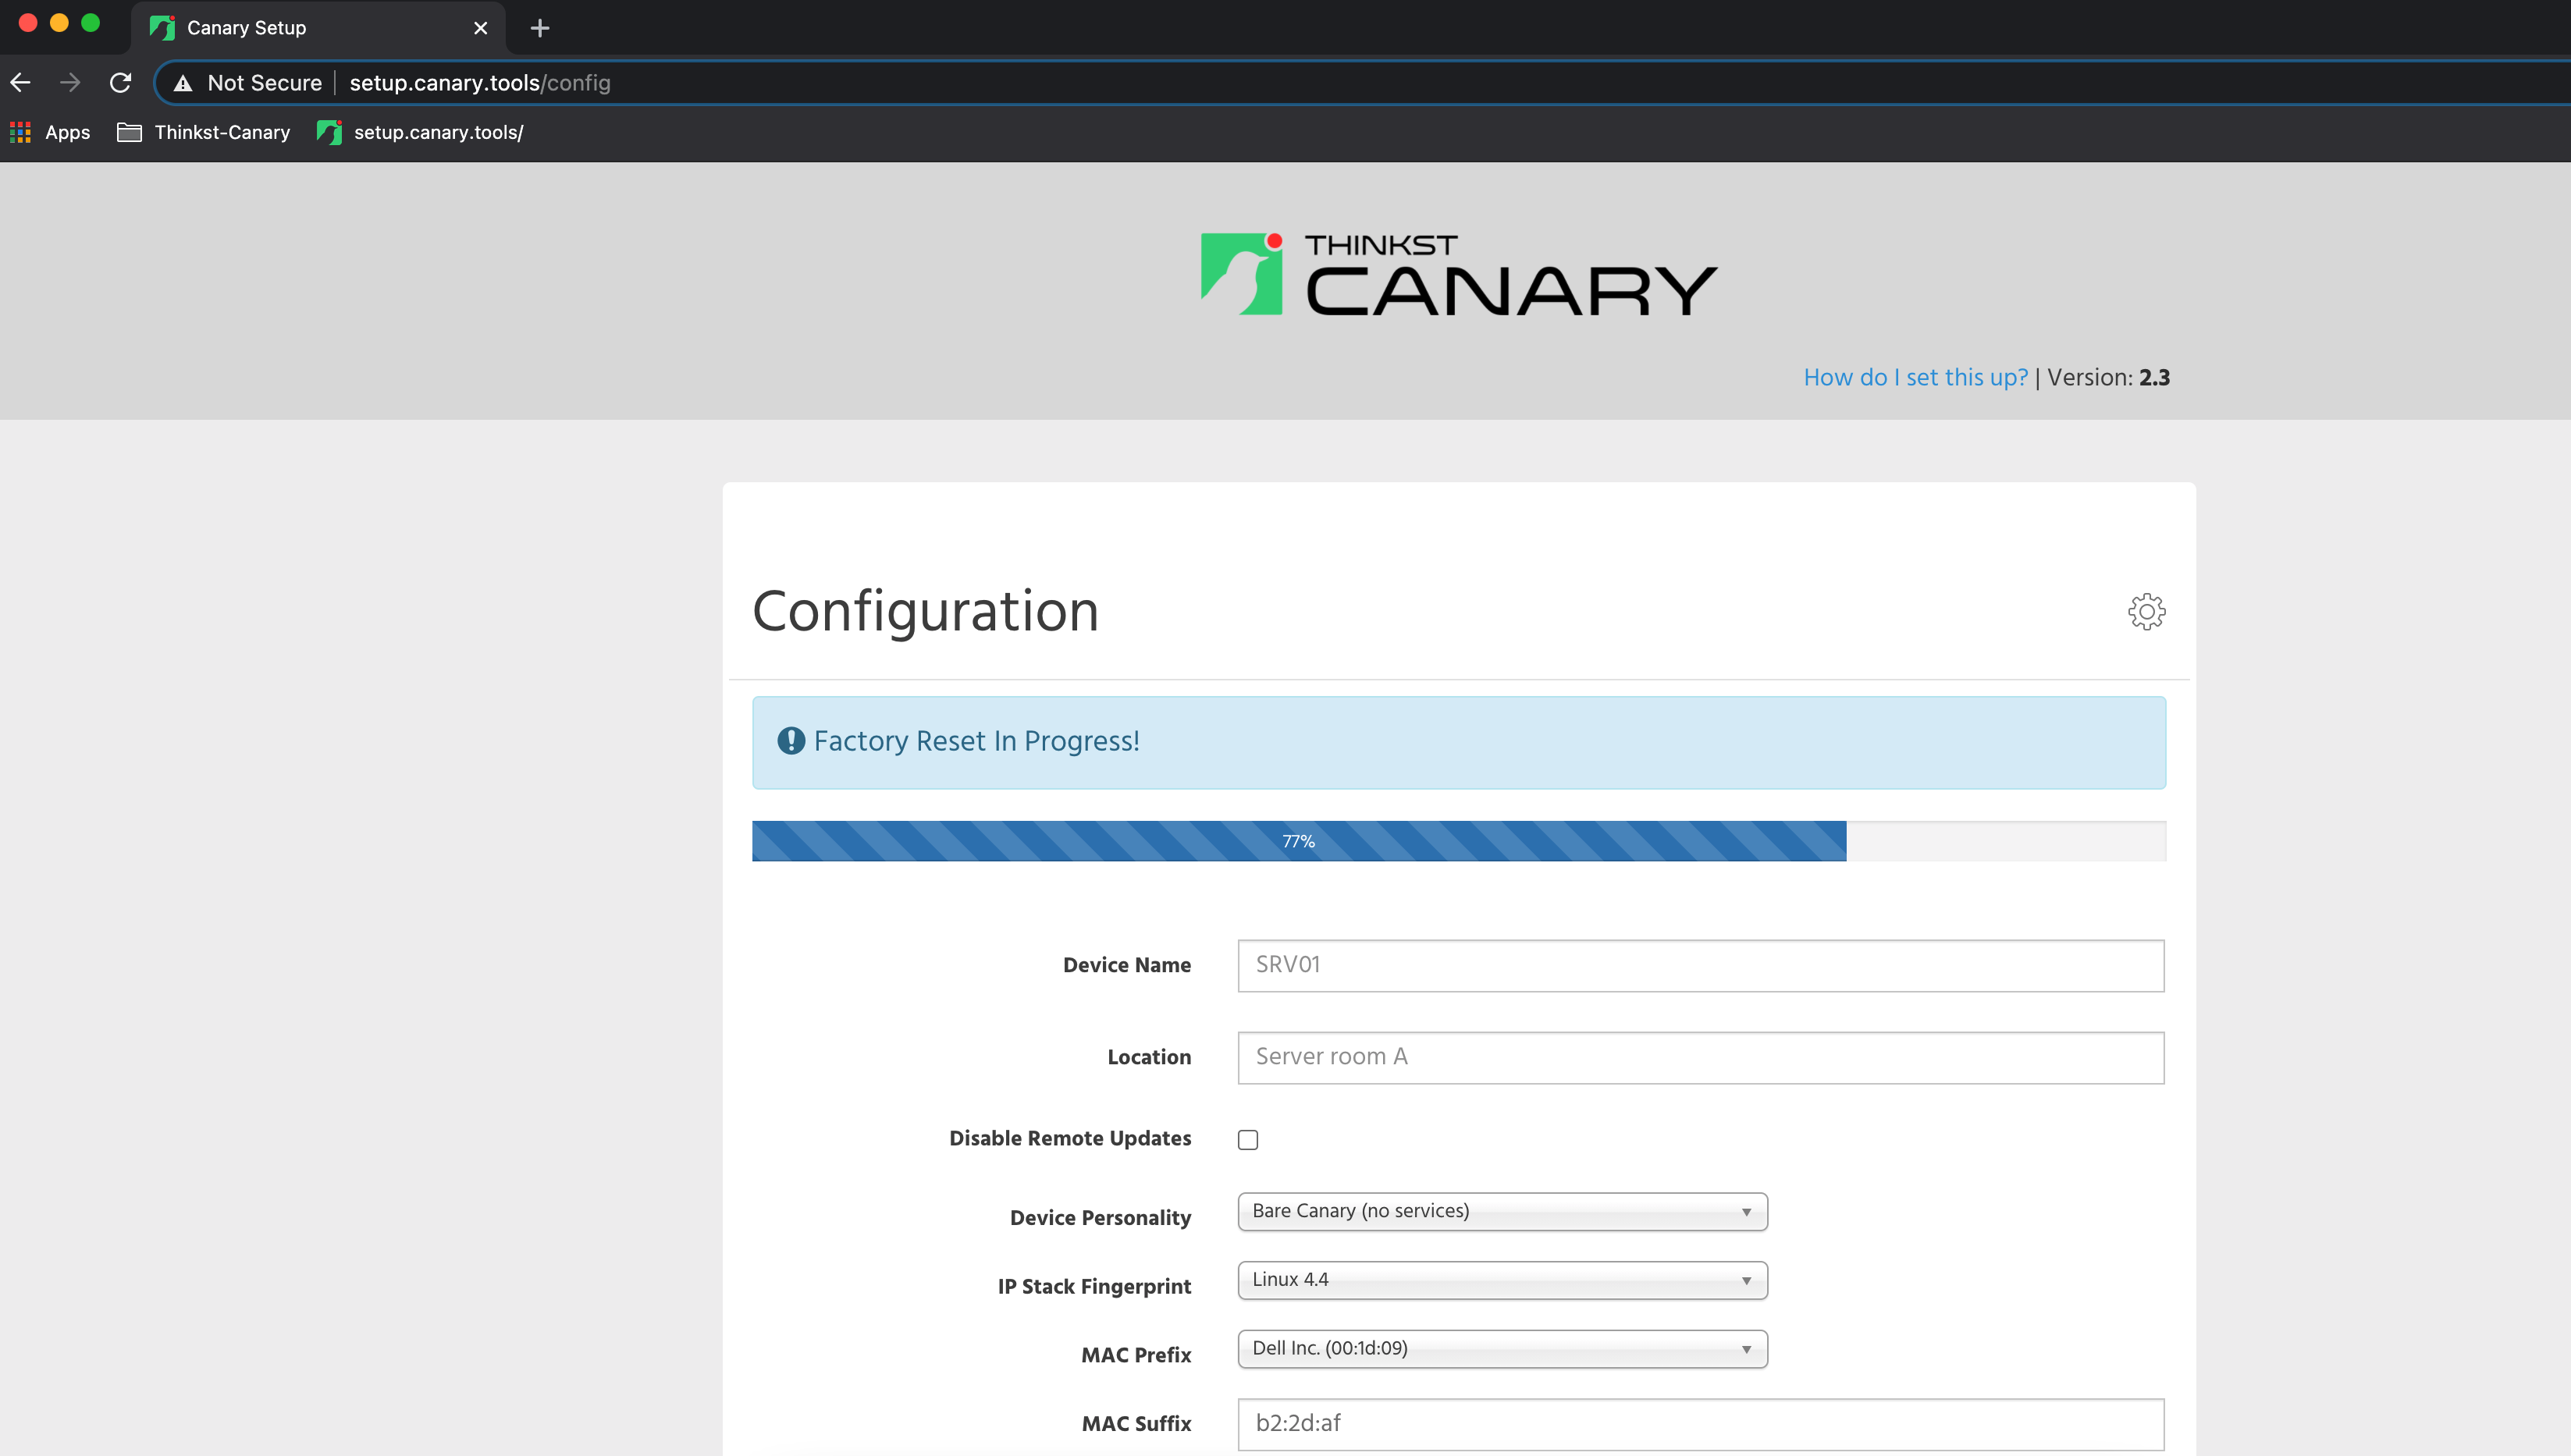Open the Thinkst-Canary bookmarks folder

coord(204,132)
